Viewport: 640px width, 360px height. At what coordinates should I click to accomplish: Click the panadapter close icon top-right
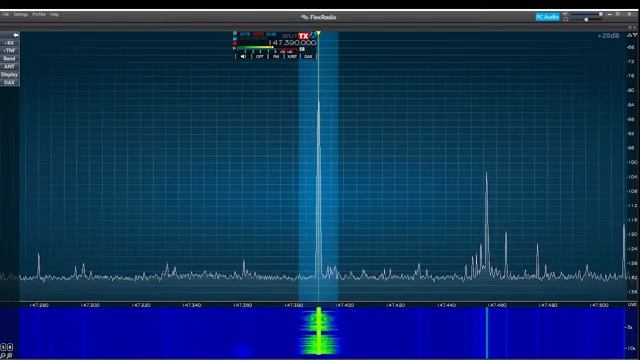635,27
